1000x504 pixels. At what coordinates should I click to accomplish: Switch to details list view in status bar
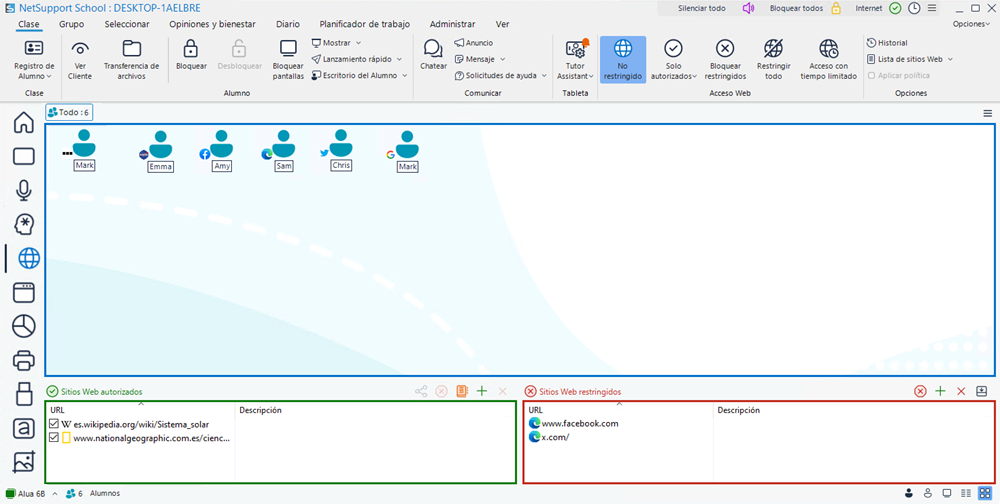click(966, 493)
